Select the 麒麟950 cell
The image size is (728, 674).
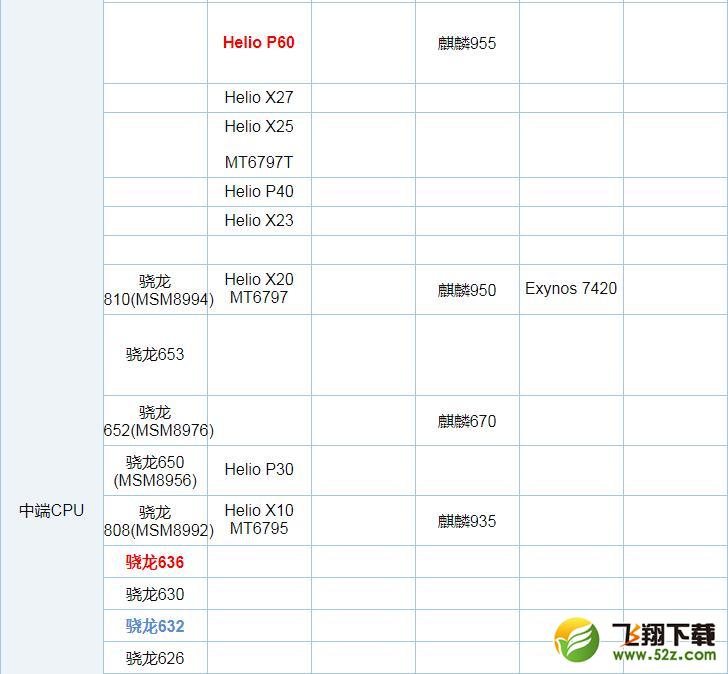coord(467,290)
